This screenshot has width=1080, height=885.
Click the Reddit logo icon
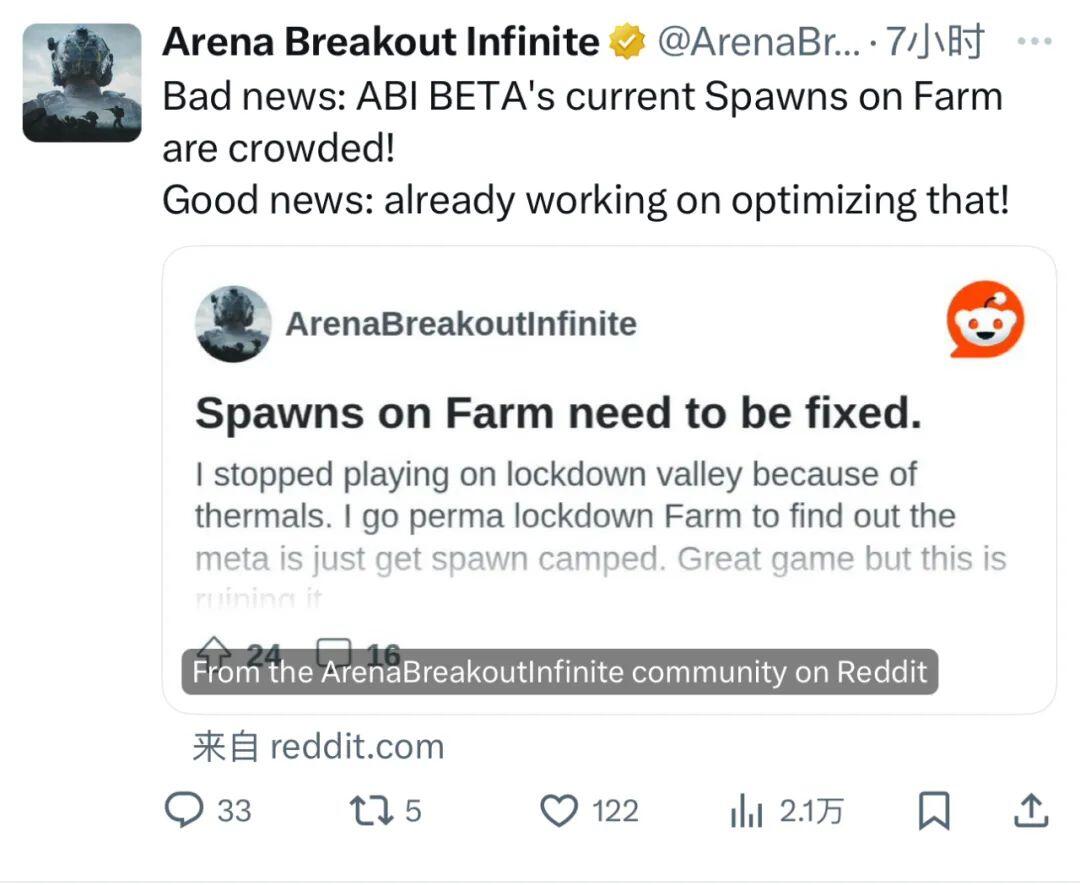click(x=985, y=320)
